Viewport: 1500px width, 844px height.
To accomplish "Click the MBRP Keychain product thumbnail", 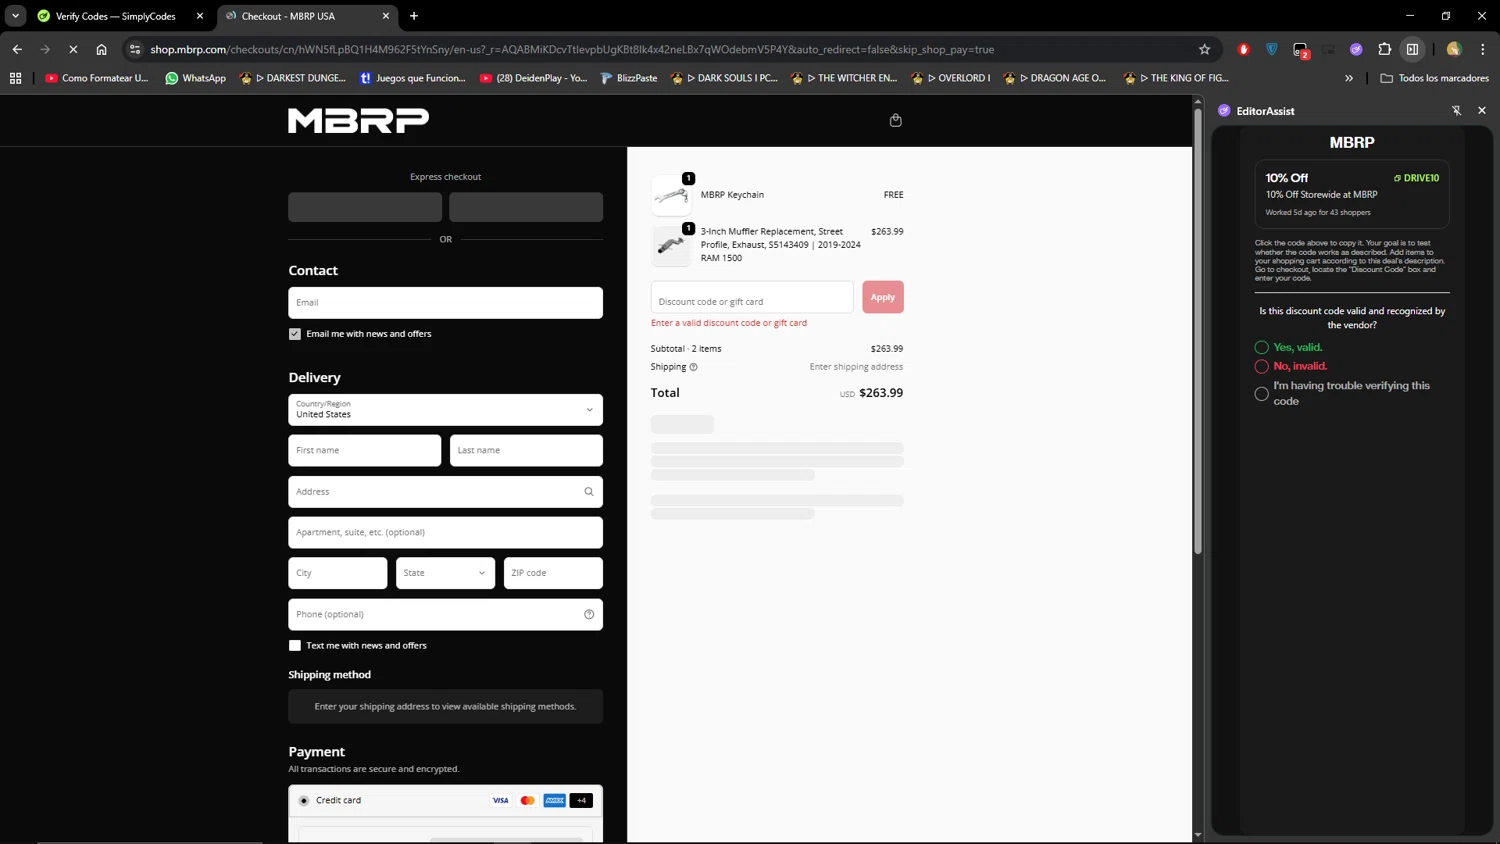I will [x=671, y=196].
